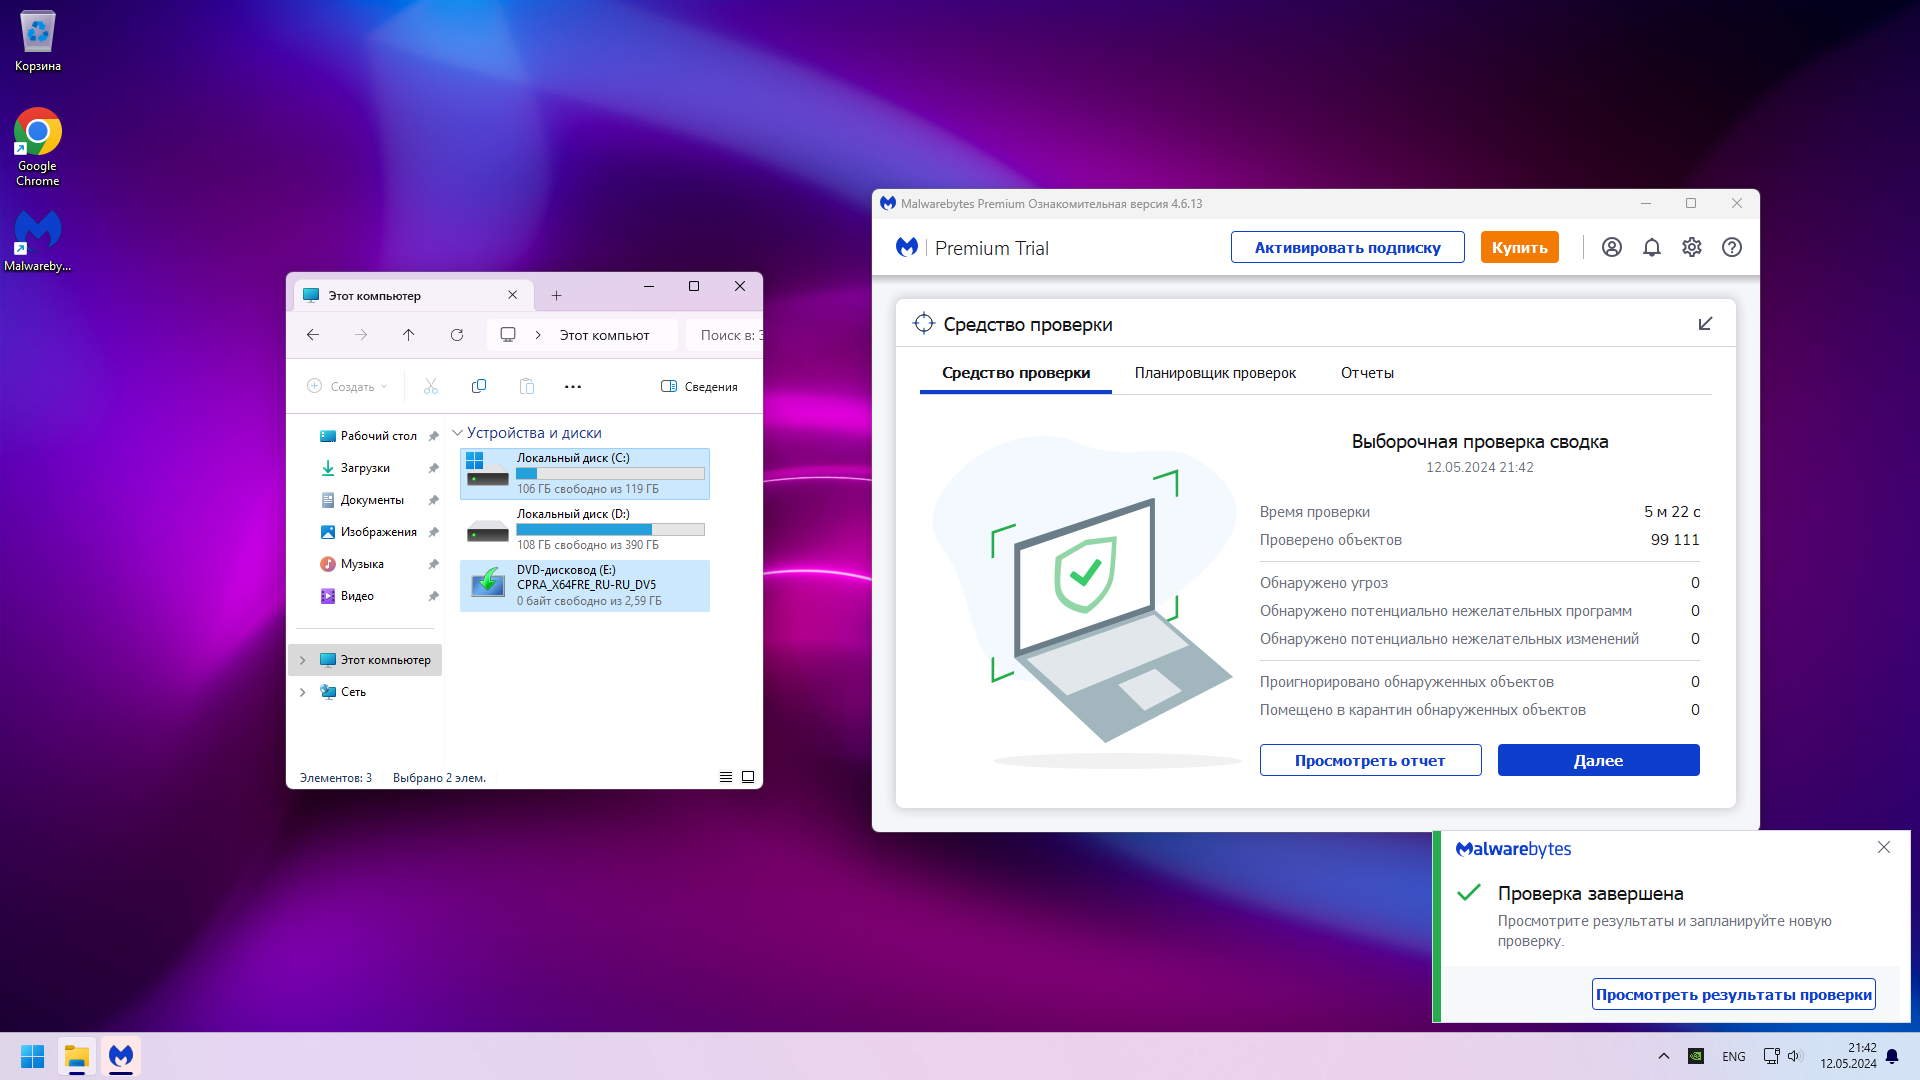The width and height of the screenshot is (1920, 1080).
Task: Expand the Этот компьютер tree node
Action: click(x=303, y=660)
